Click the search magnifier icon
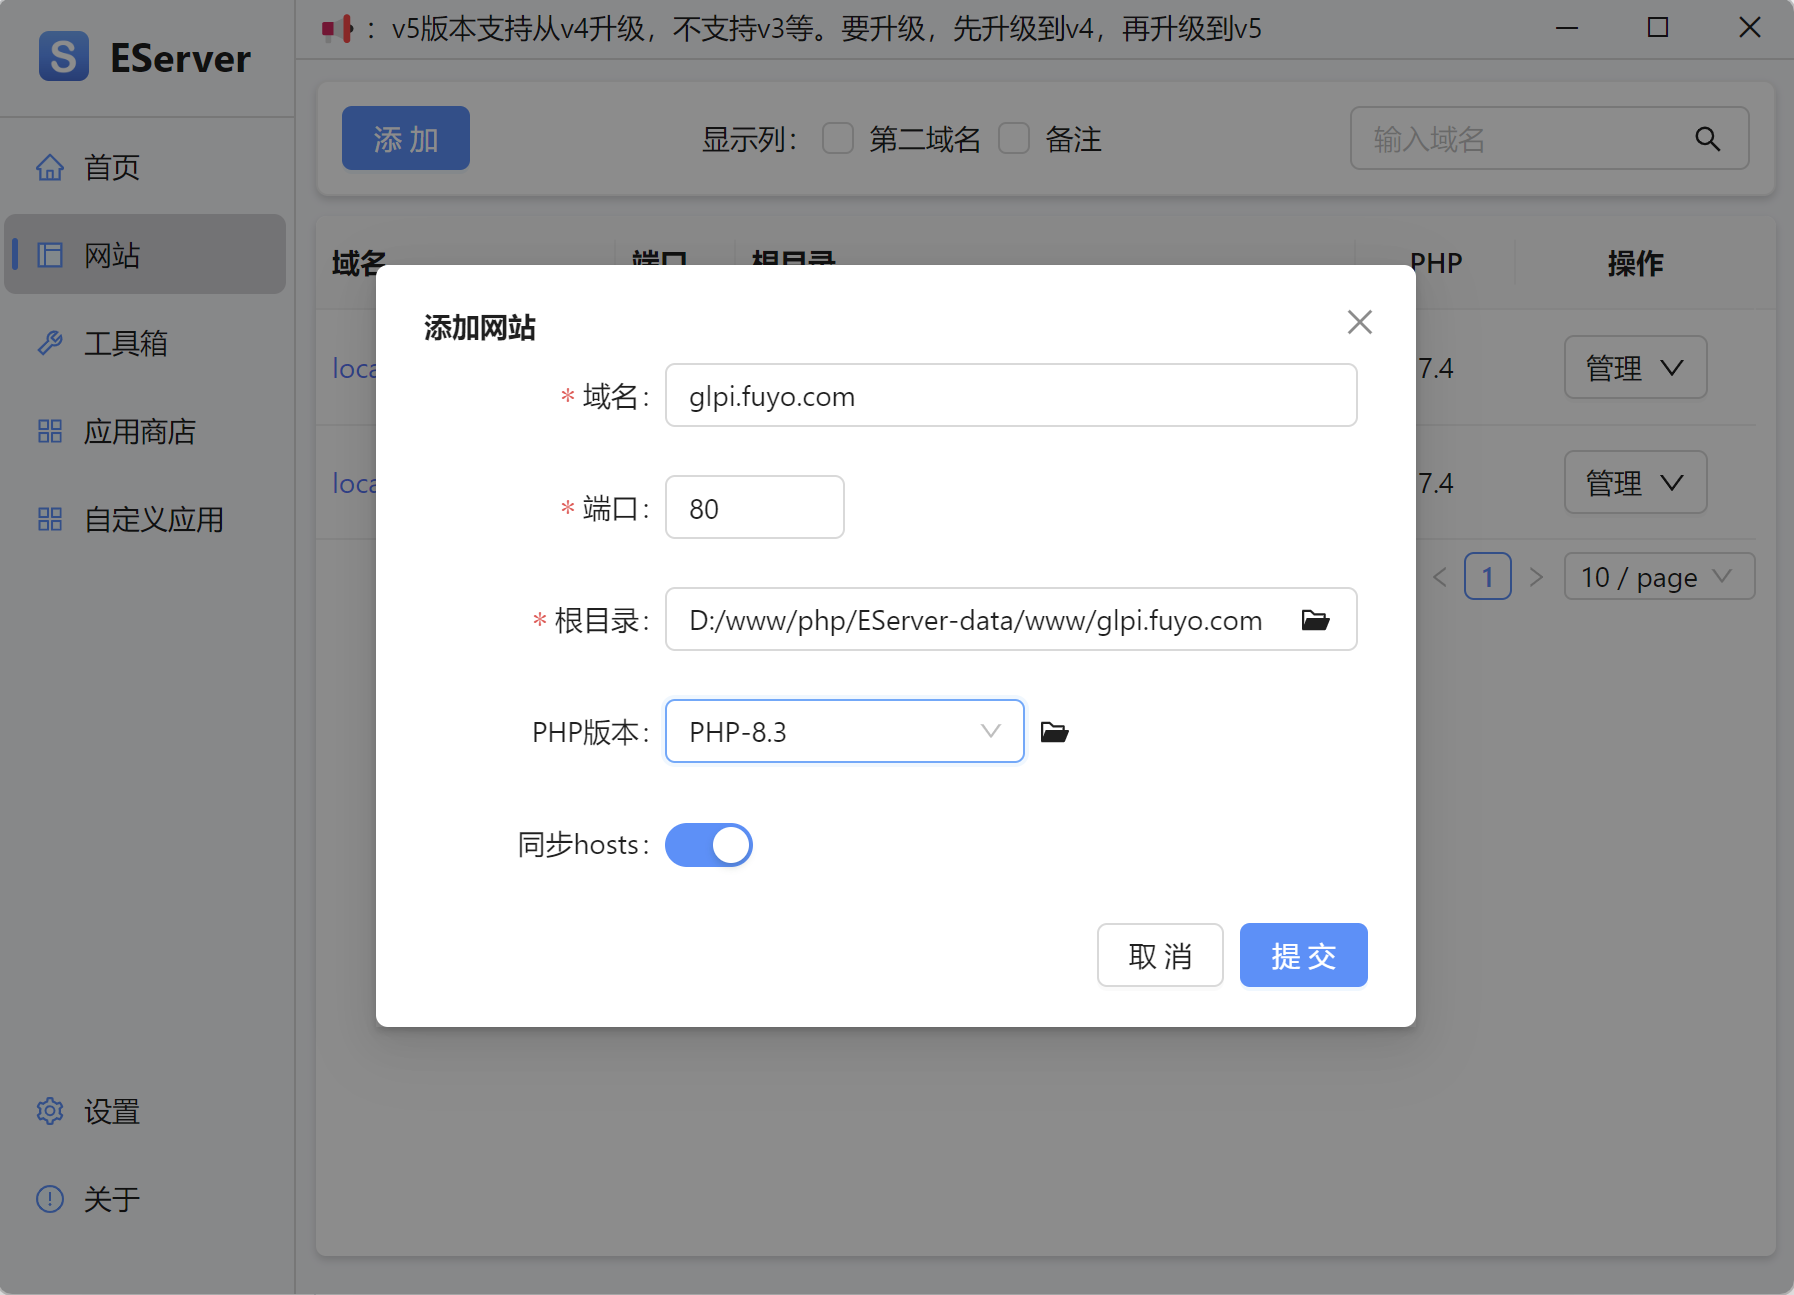This screenshot has height=1295, width=1794. [1707, 139]
